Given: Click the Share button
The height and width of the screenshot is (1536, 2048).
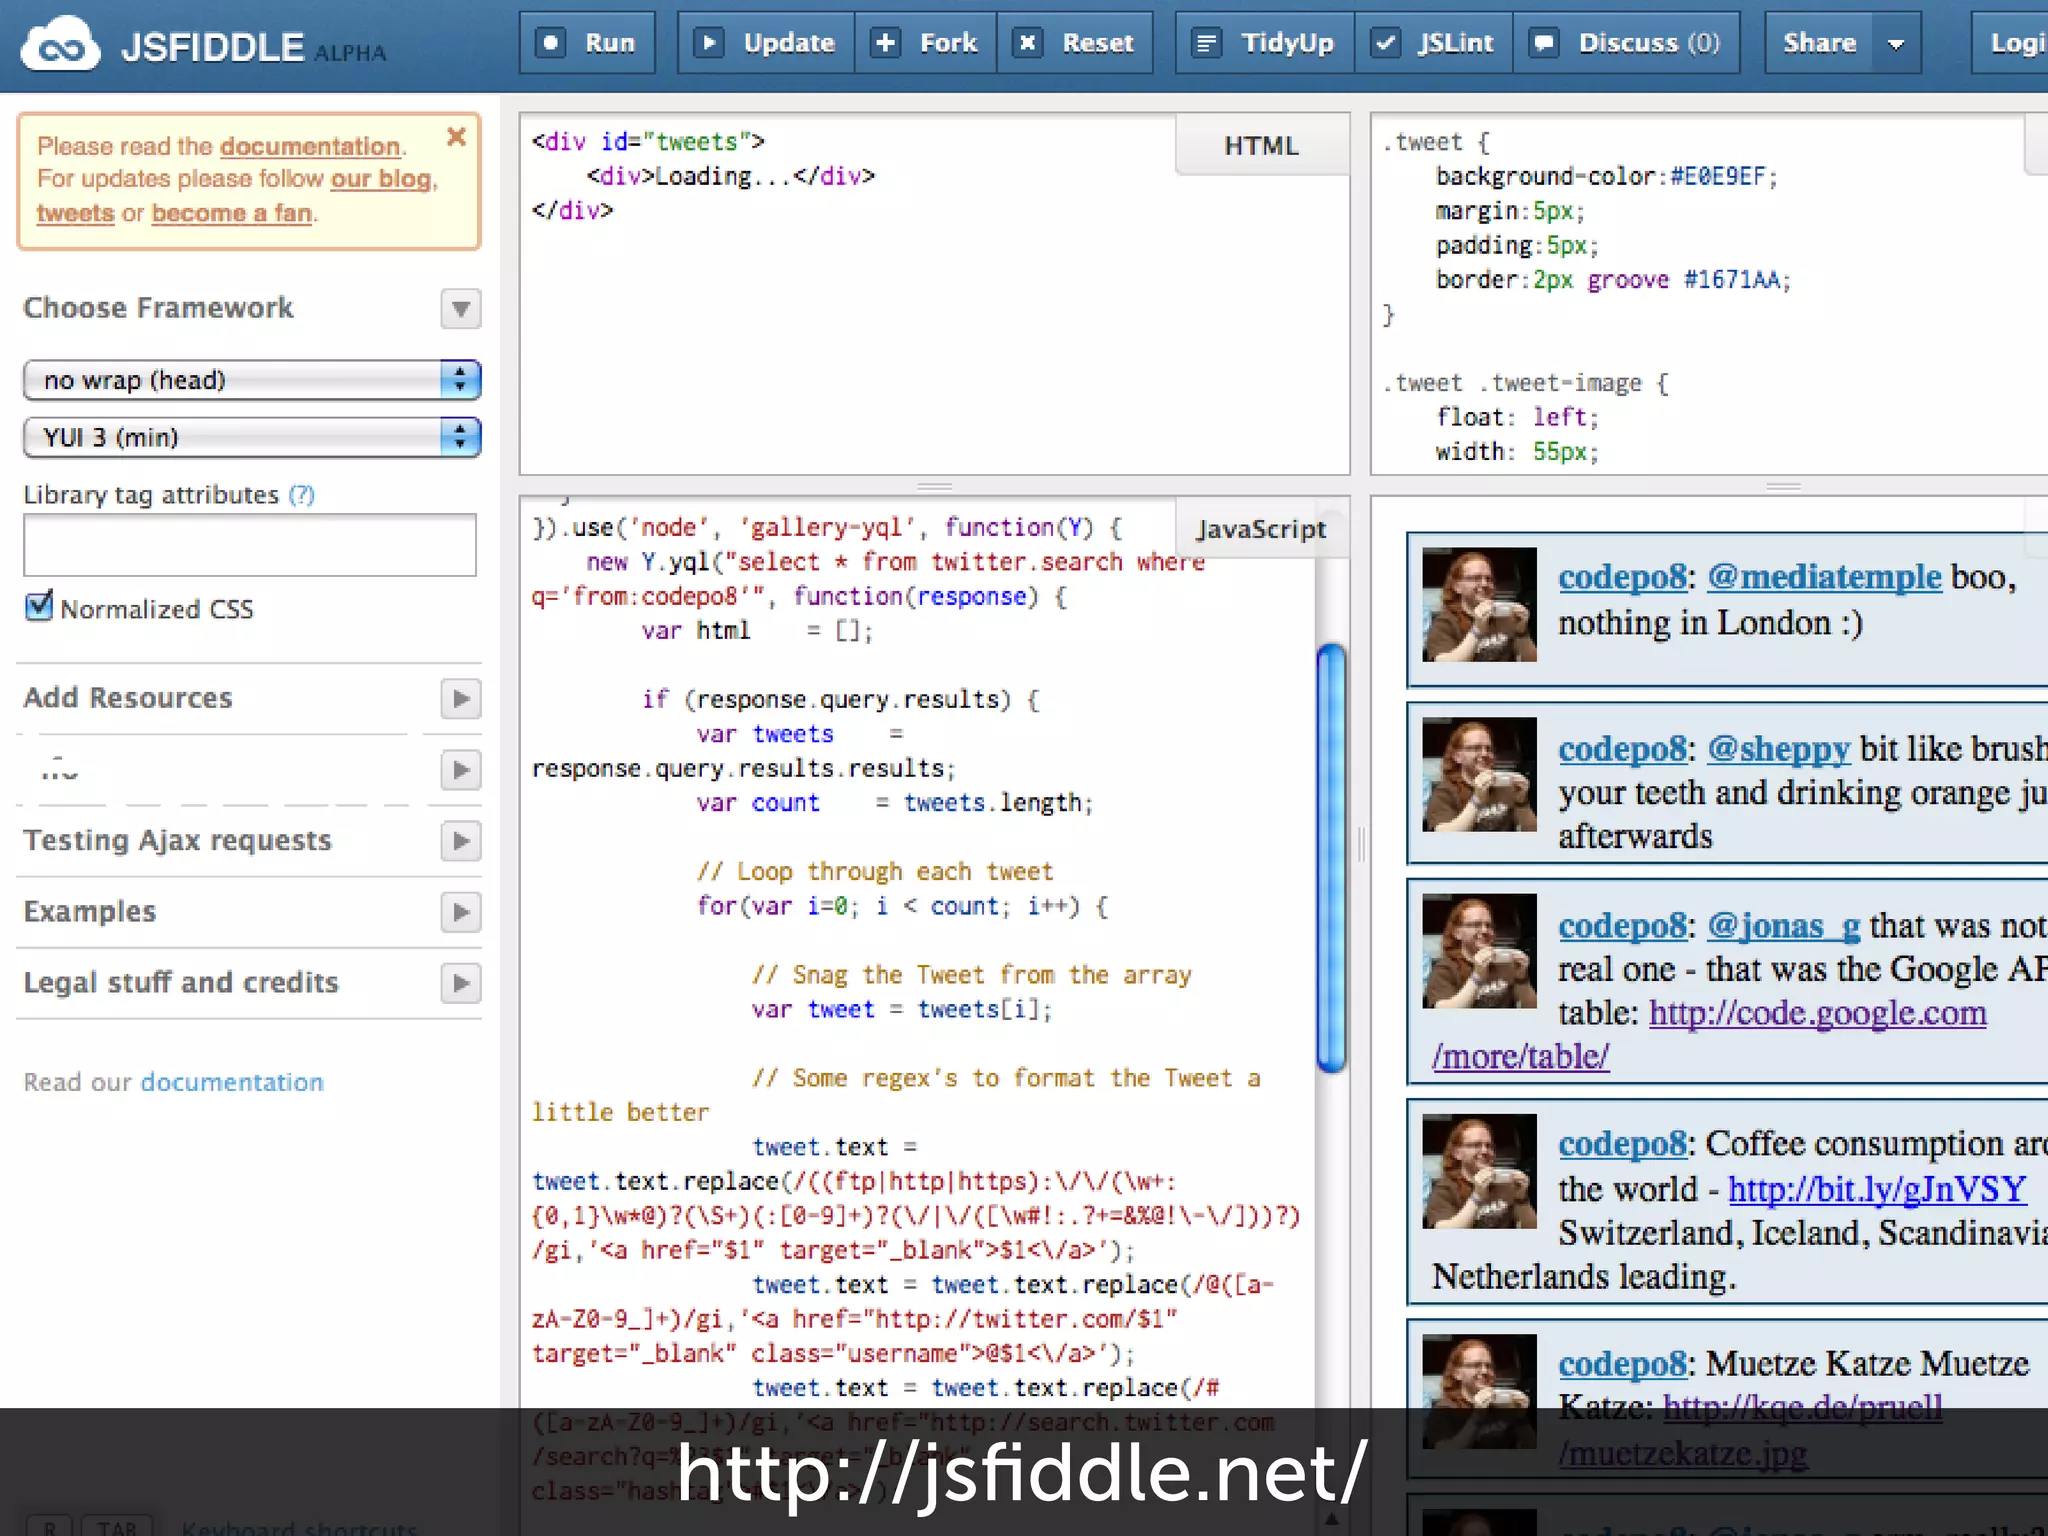Looking at the screenshot, I should pos(1819,43).
